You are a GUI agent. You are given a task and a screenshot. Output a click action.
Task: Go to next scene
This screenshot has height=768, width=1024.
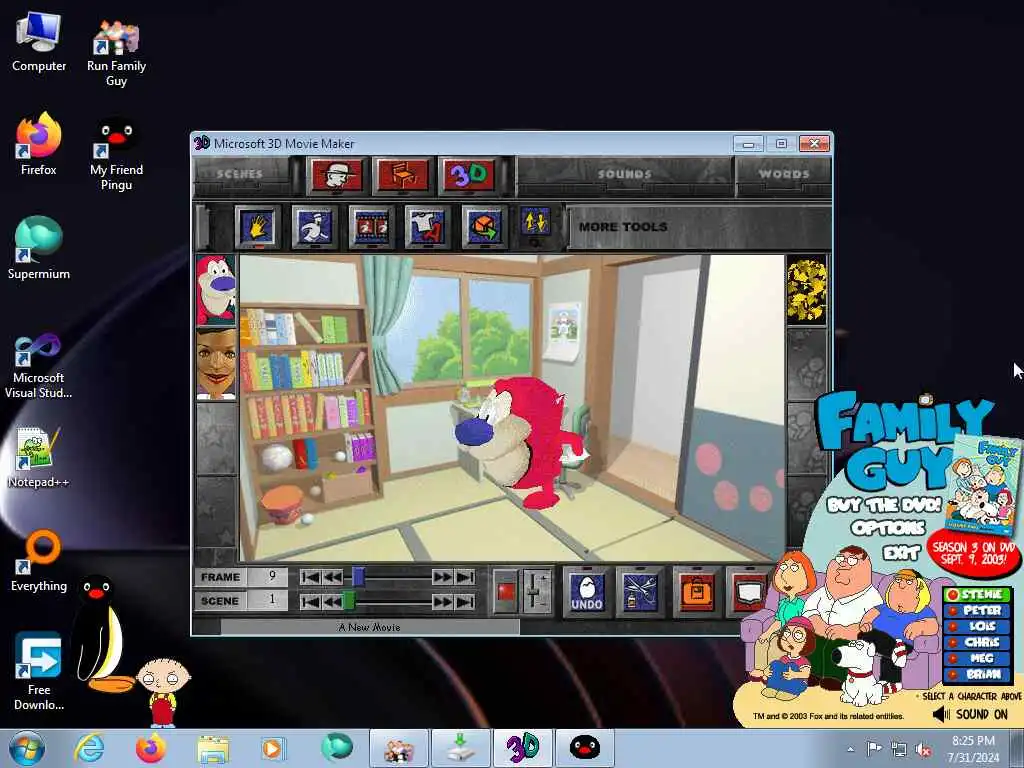click(x=442, y=601)
